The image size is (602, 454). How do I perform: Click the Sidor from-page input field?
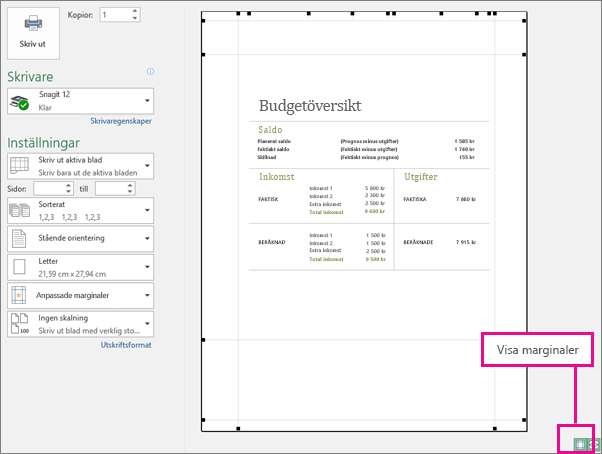click(53, 188)
